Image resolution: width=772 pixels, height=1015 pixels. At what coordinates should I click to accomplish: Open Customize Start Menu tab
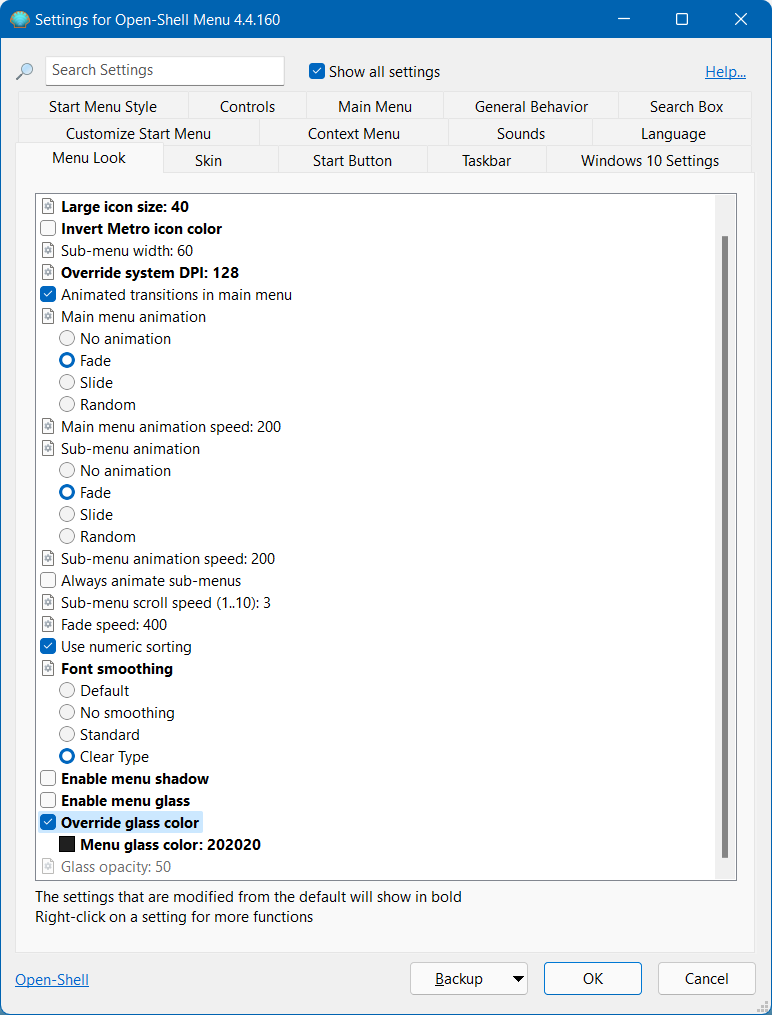(138, 134)
